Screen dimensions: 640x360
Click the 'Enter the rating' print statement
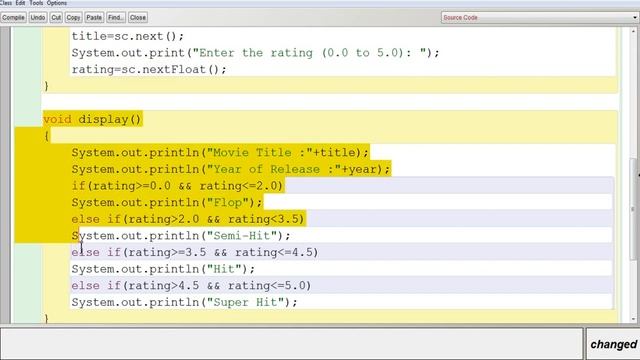click(256, 53)
